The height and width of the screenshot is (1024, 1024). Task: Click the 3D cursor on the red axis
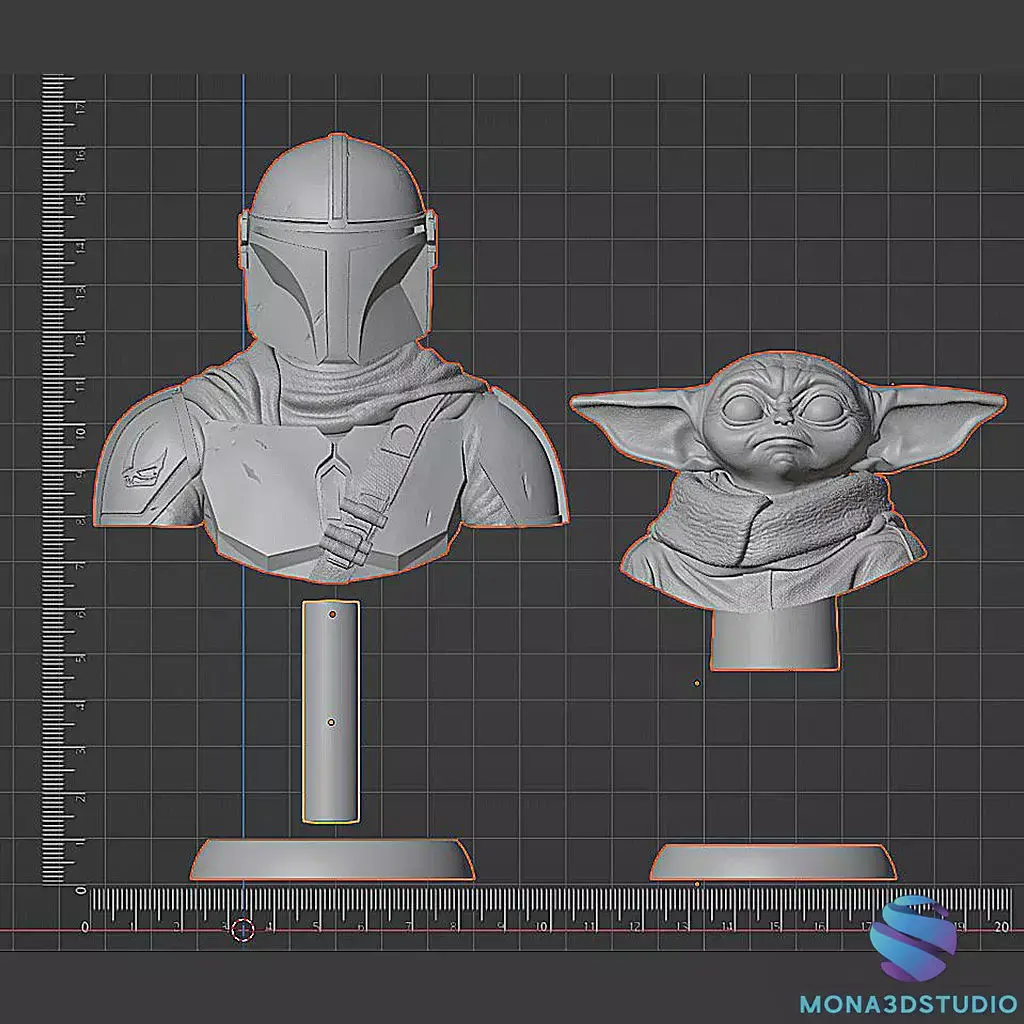coord(243,930)
